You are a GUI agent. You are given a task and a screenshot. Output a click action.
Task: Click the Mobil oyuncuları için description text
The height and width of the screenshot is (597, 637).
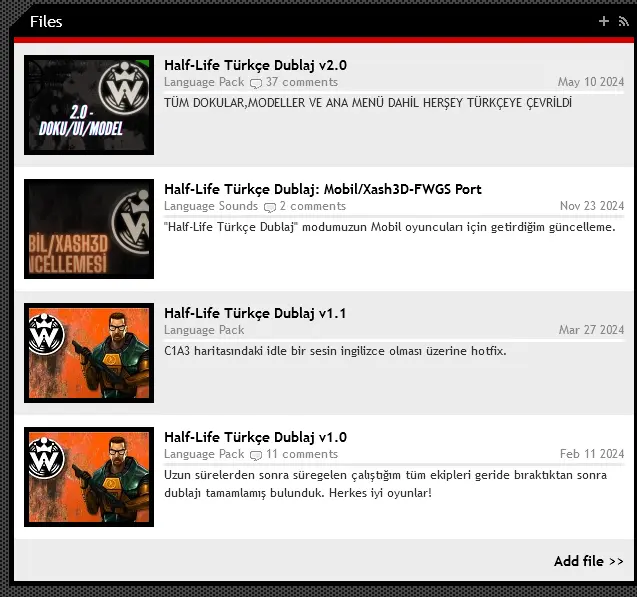point(390,227)
